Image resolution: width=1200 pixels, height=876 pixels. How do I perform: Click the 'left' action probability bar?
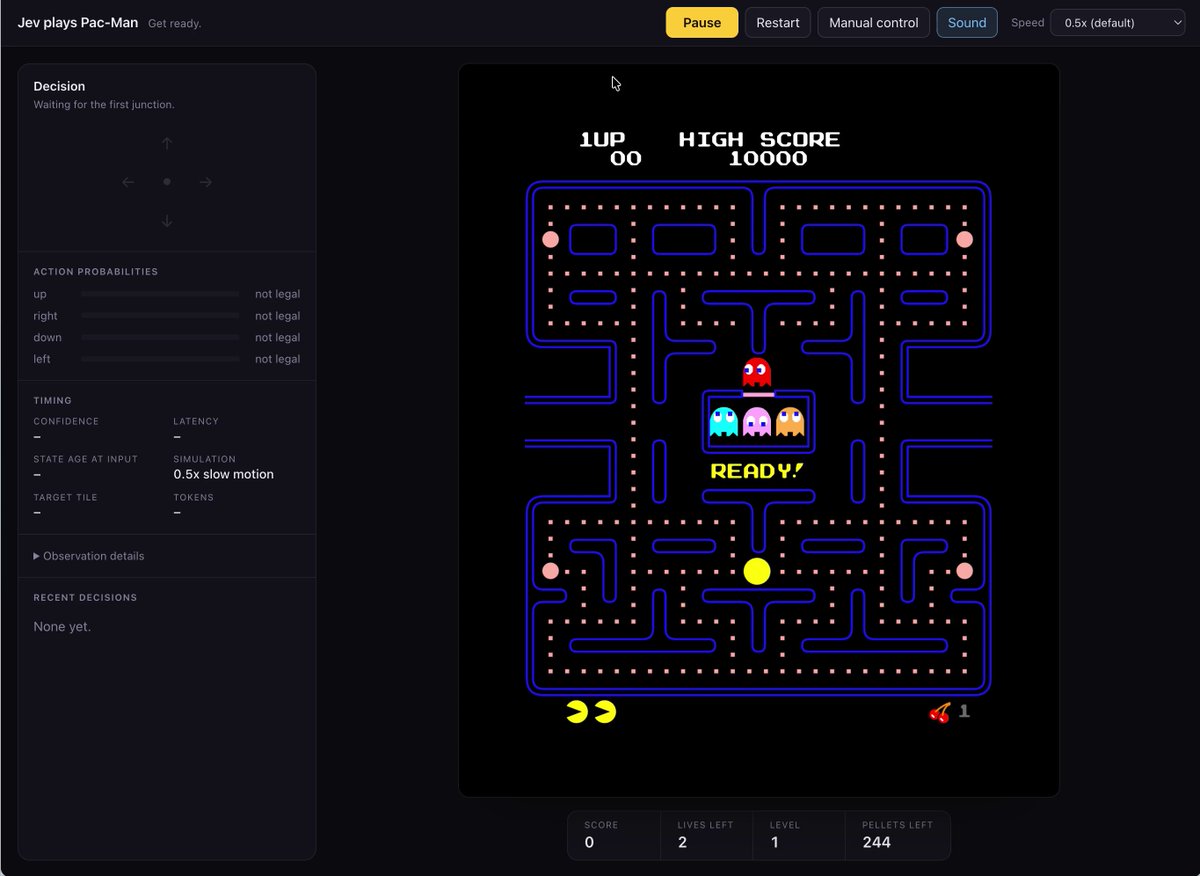point(160,359)
